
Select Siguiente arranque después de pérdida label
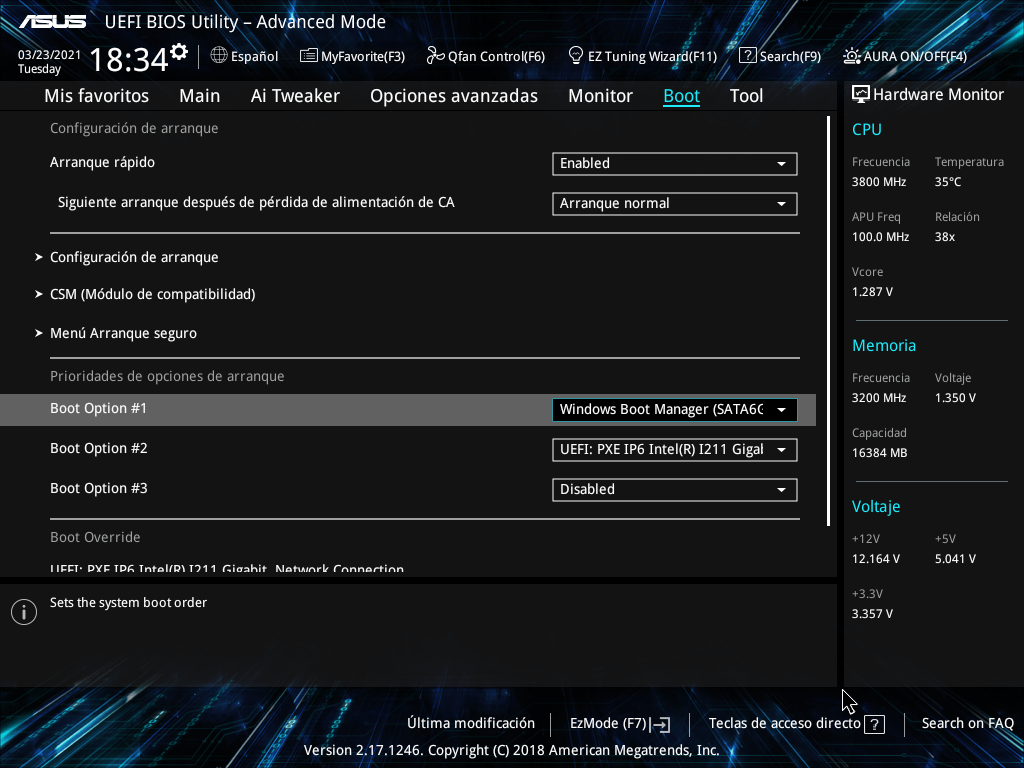[256, 202]
